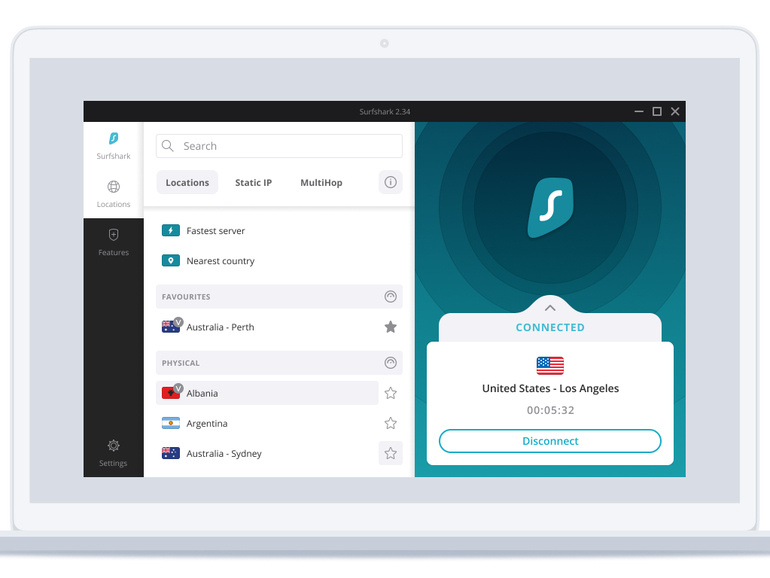770x578 pixels.
Task: Click the large Surfshark logo
Action: pyautogui.click(x=550, y=208)
